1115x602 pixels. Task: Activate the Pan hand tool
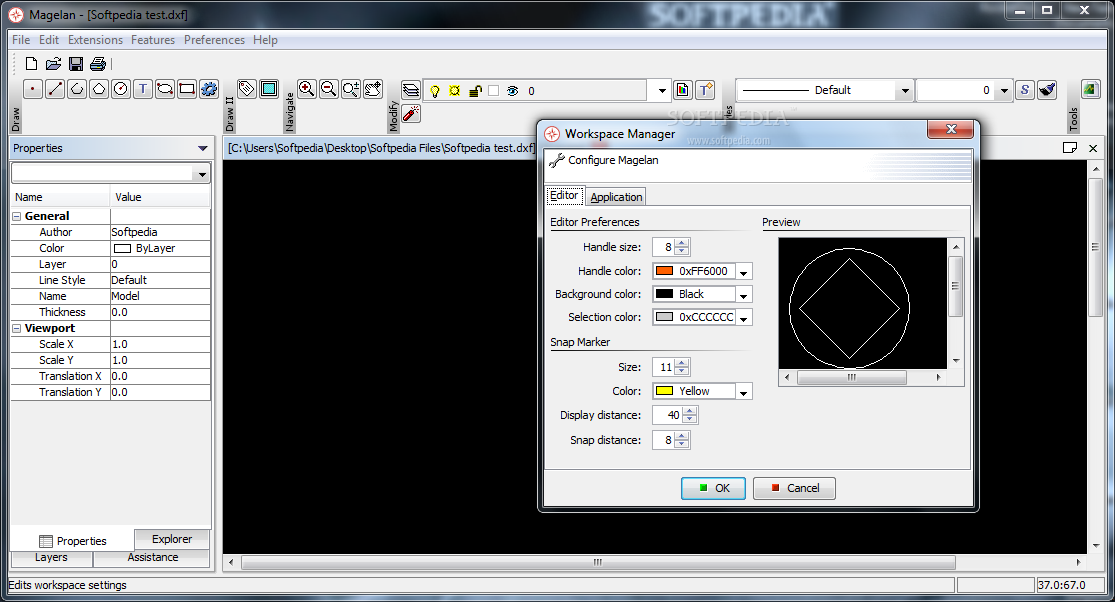click(373, 89)
